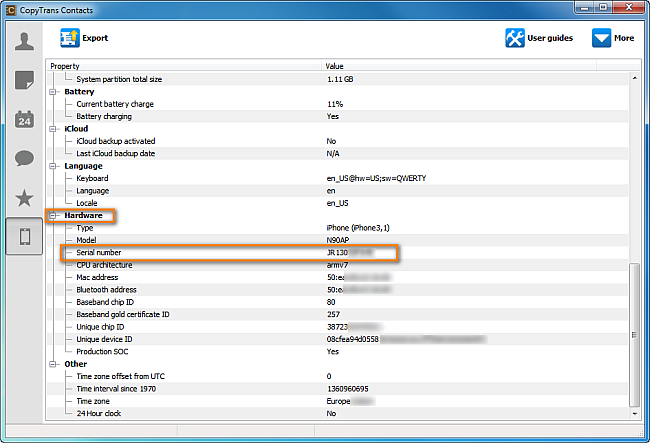The height and width of the screenshot is (443, 650).
Task: Select the CPU architecture row
Action: (338, 265)
